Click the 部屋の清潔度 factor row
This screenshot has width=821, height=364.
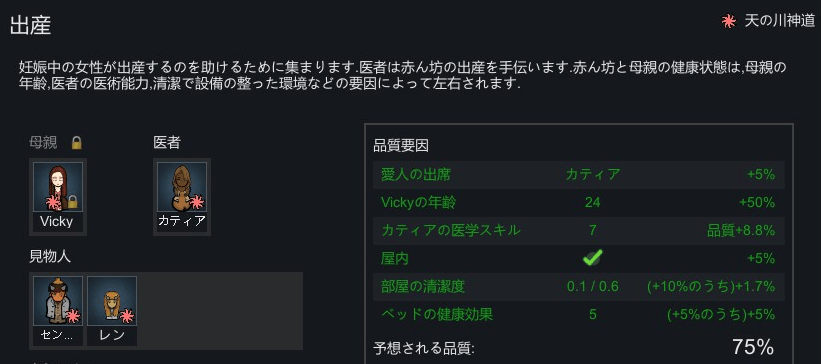click(x=579, y=286)
